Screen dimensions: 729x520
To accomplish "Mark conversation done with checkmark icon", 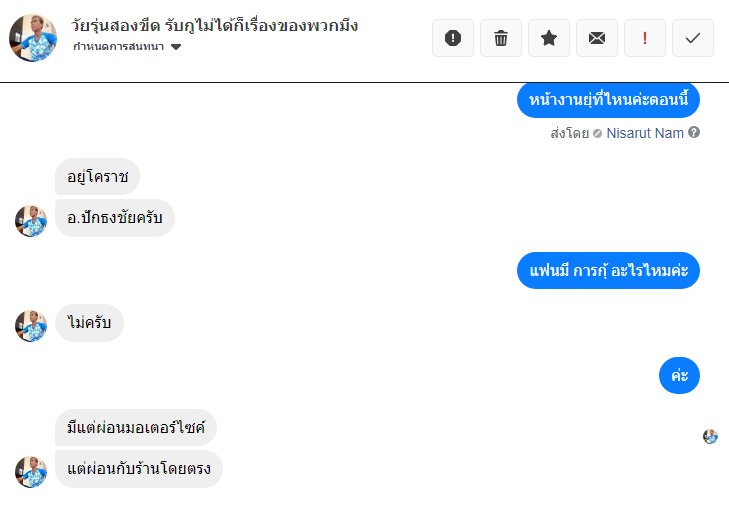I will (693, 38).
